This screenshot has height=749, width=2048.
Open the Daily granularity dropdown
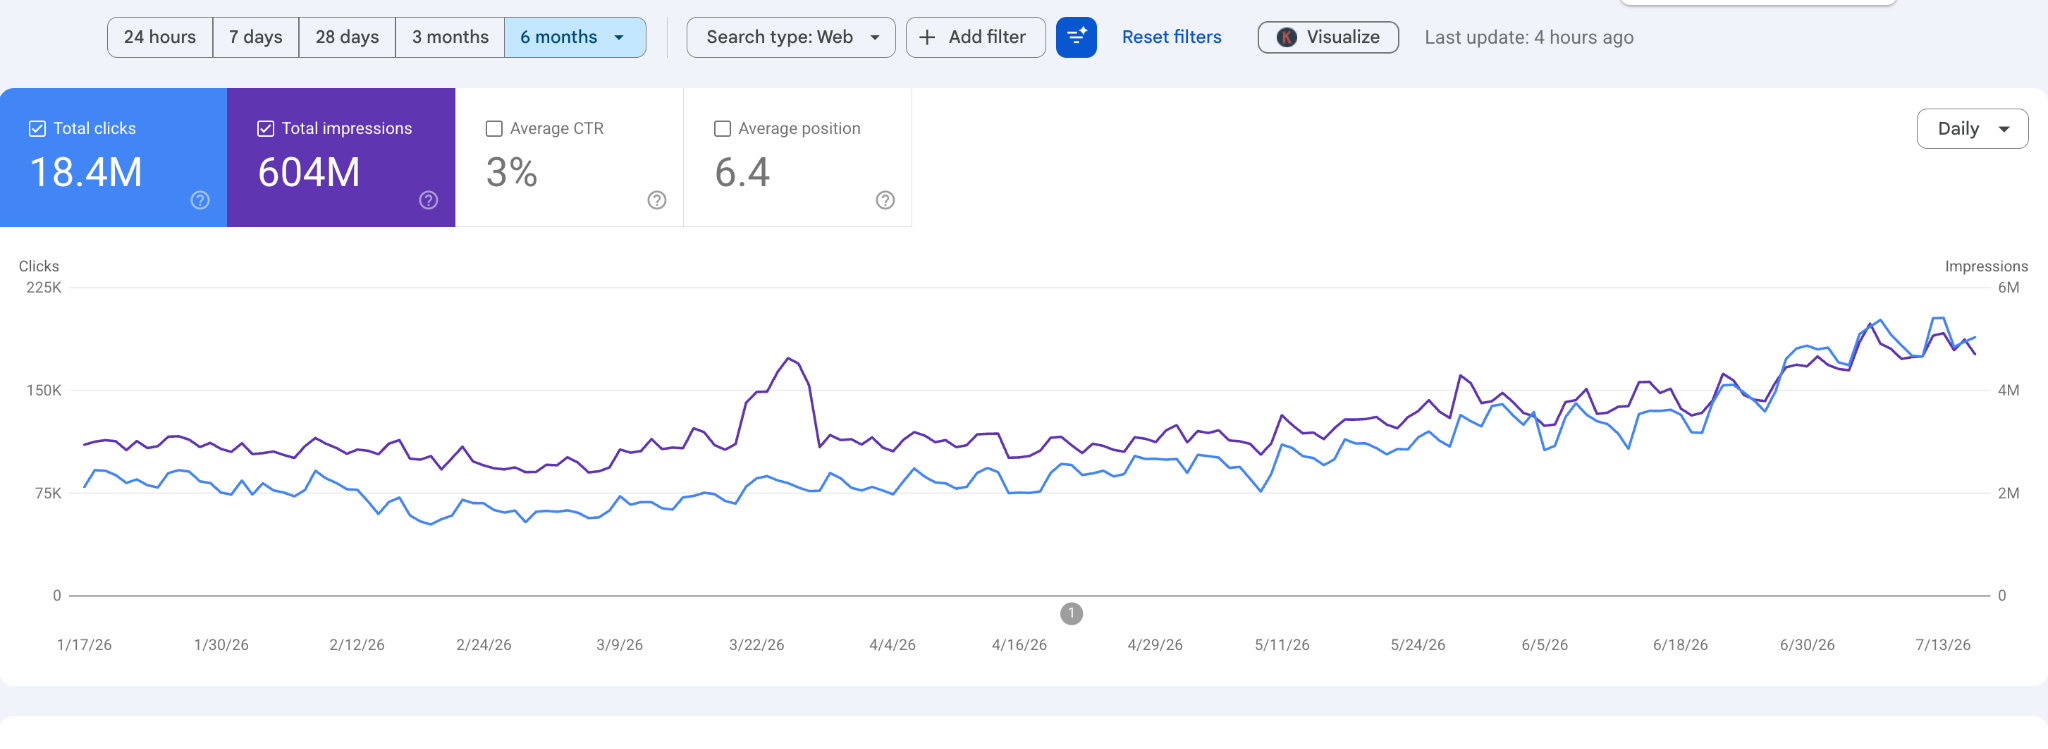[1972, 128]
